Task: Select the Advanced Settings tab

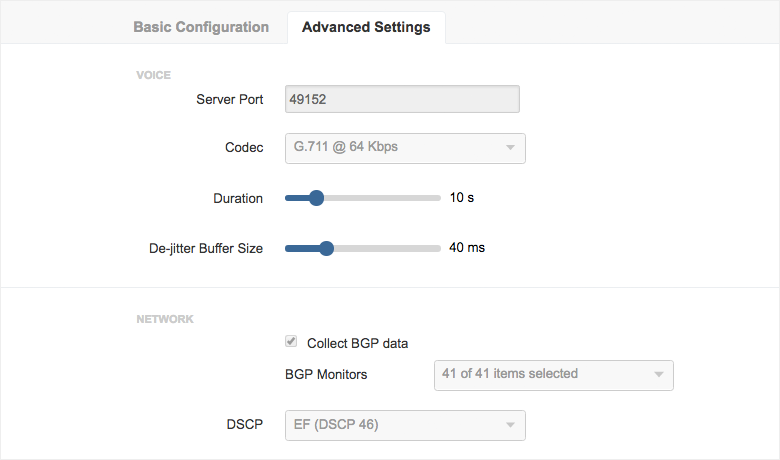Action: tap(366, 27)
